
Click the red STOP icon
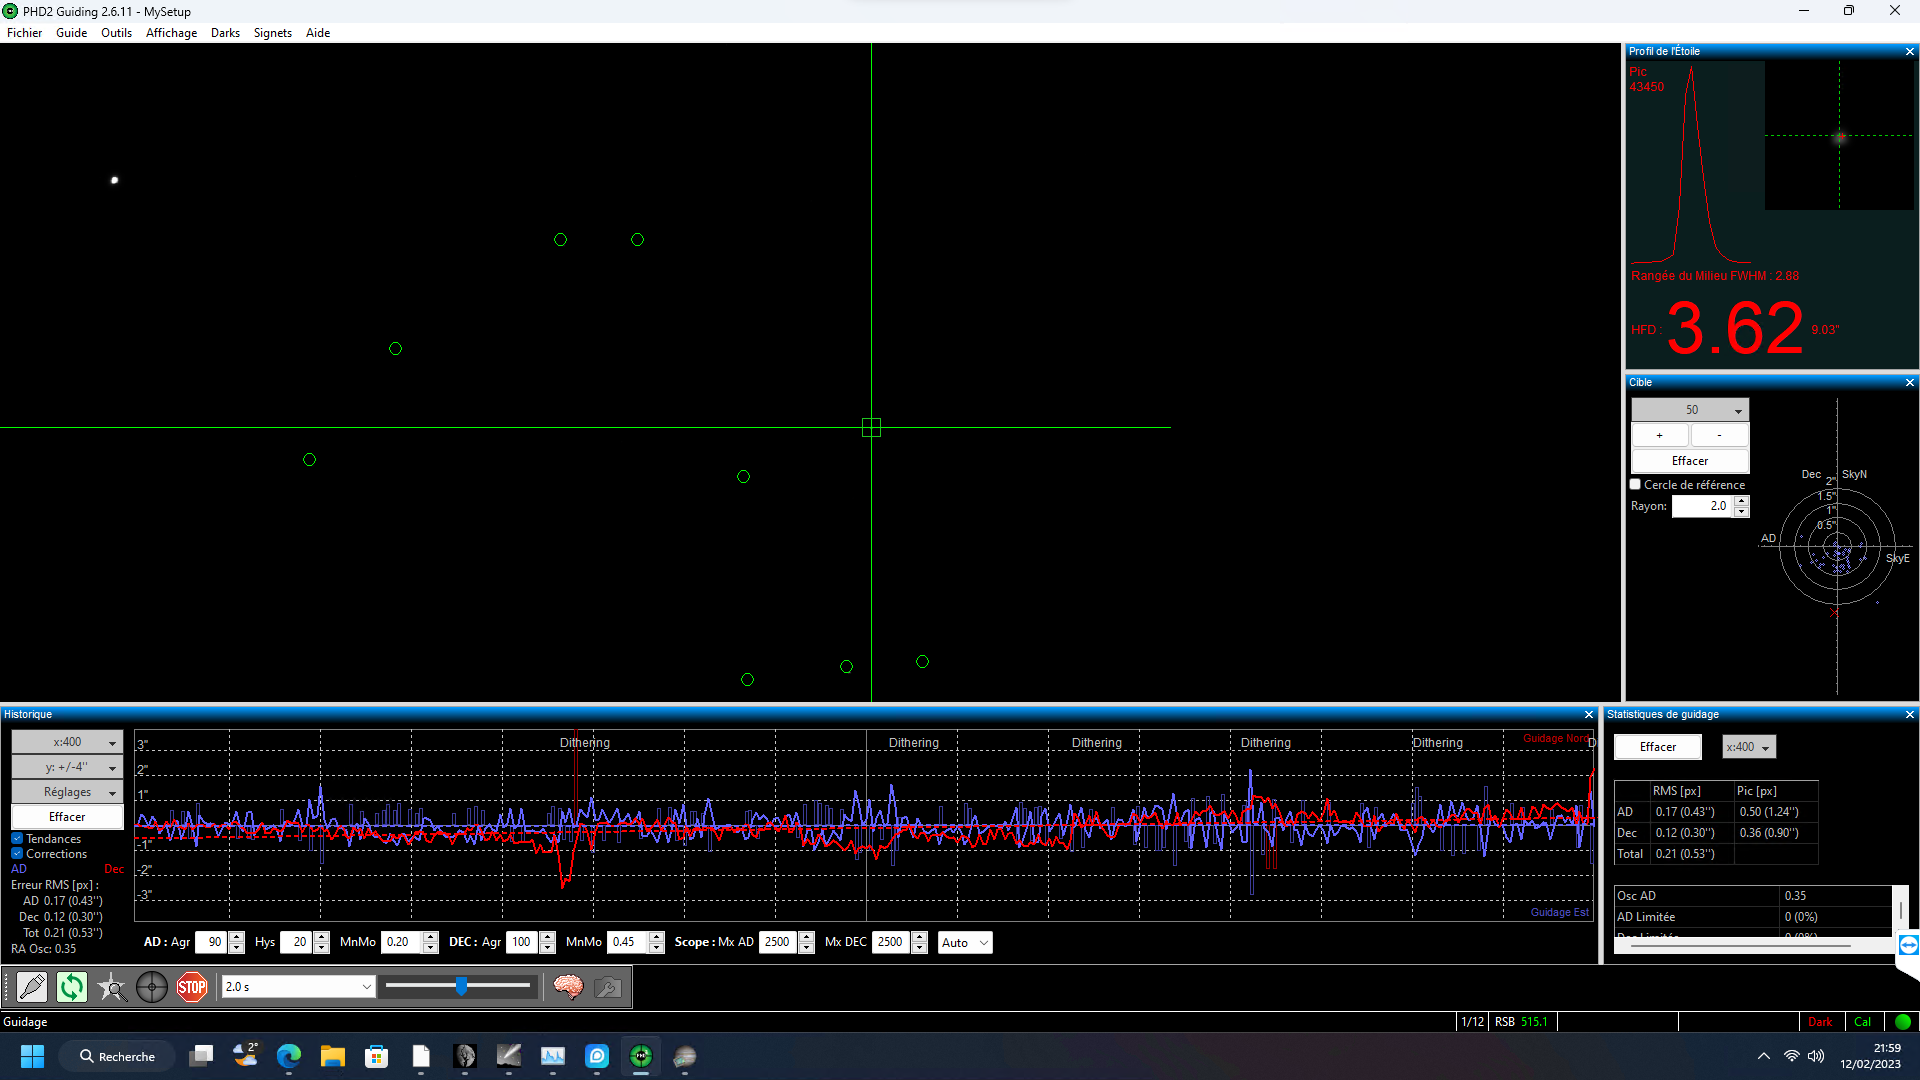click(x=192, y=987)
